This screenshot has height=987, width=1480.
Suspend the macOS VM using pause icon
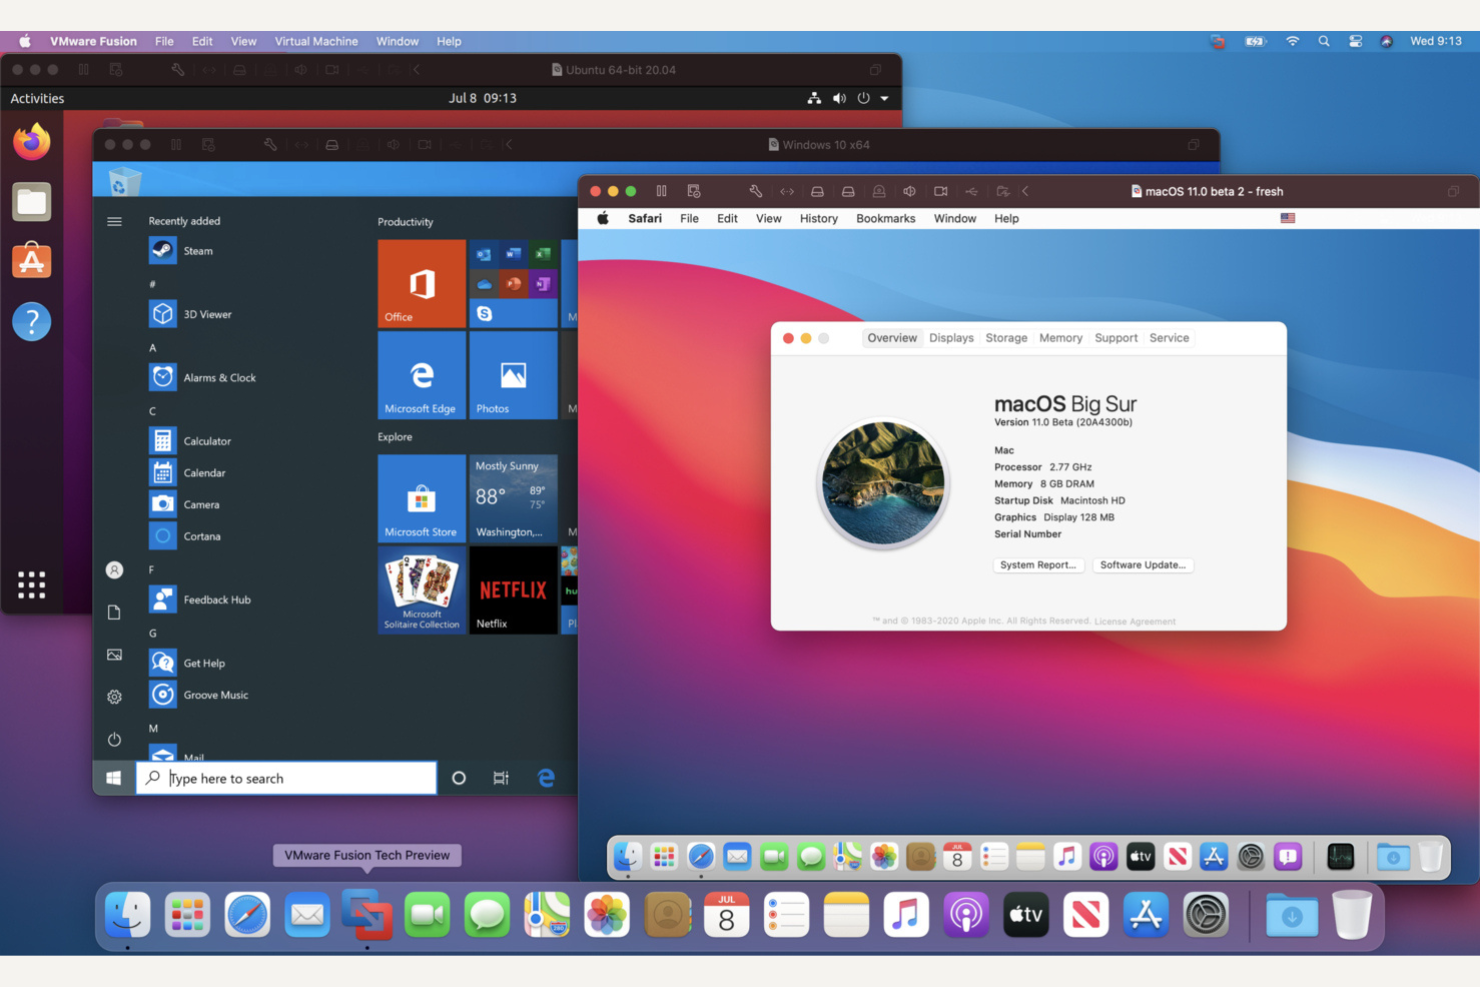pyautogui.click(x=661, y=191)
